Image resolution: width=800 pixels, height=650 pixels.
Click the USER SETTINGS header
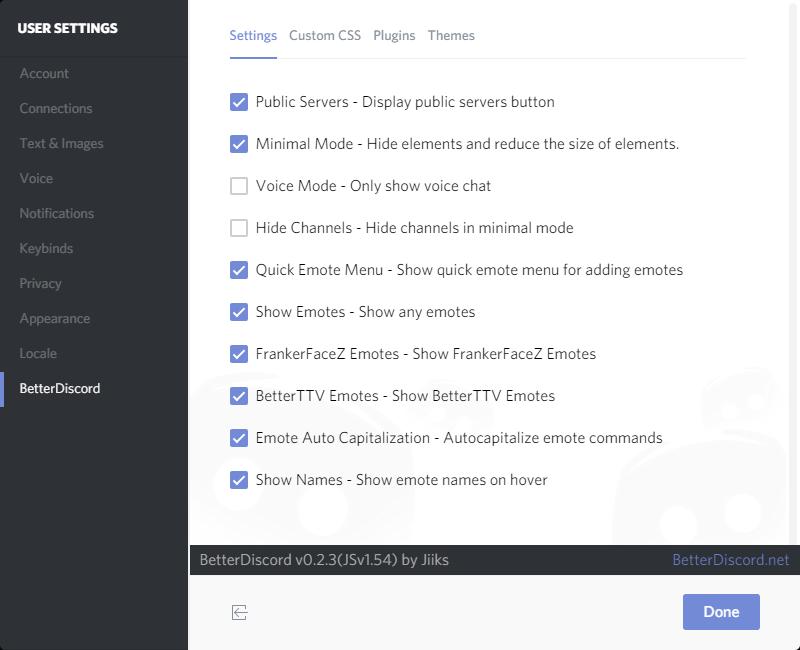pyautogui.click(x=67, y=28)
